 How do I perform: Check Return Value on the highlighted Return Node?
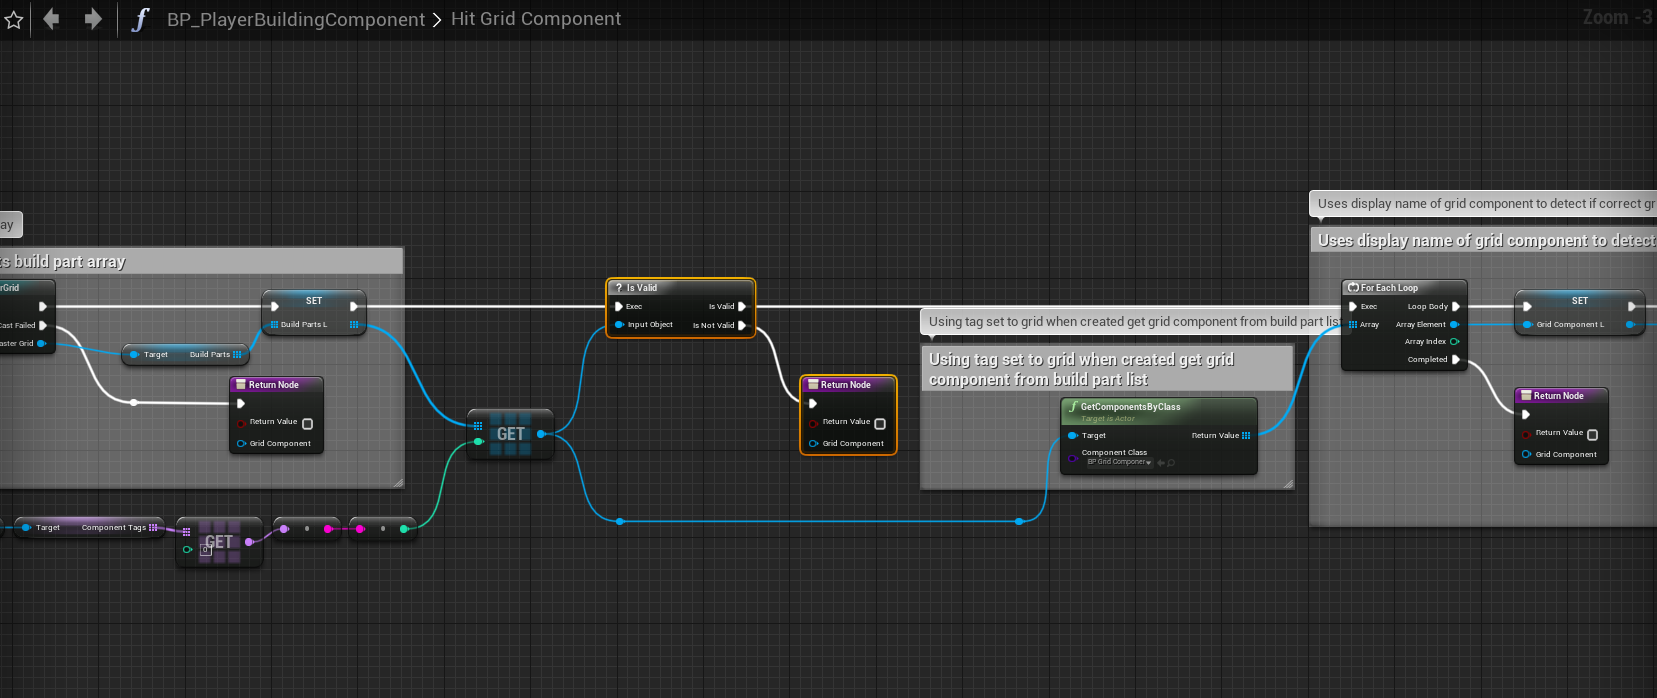coord(880,423)
